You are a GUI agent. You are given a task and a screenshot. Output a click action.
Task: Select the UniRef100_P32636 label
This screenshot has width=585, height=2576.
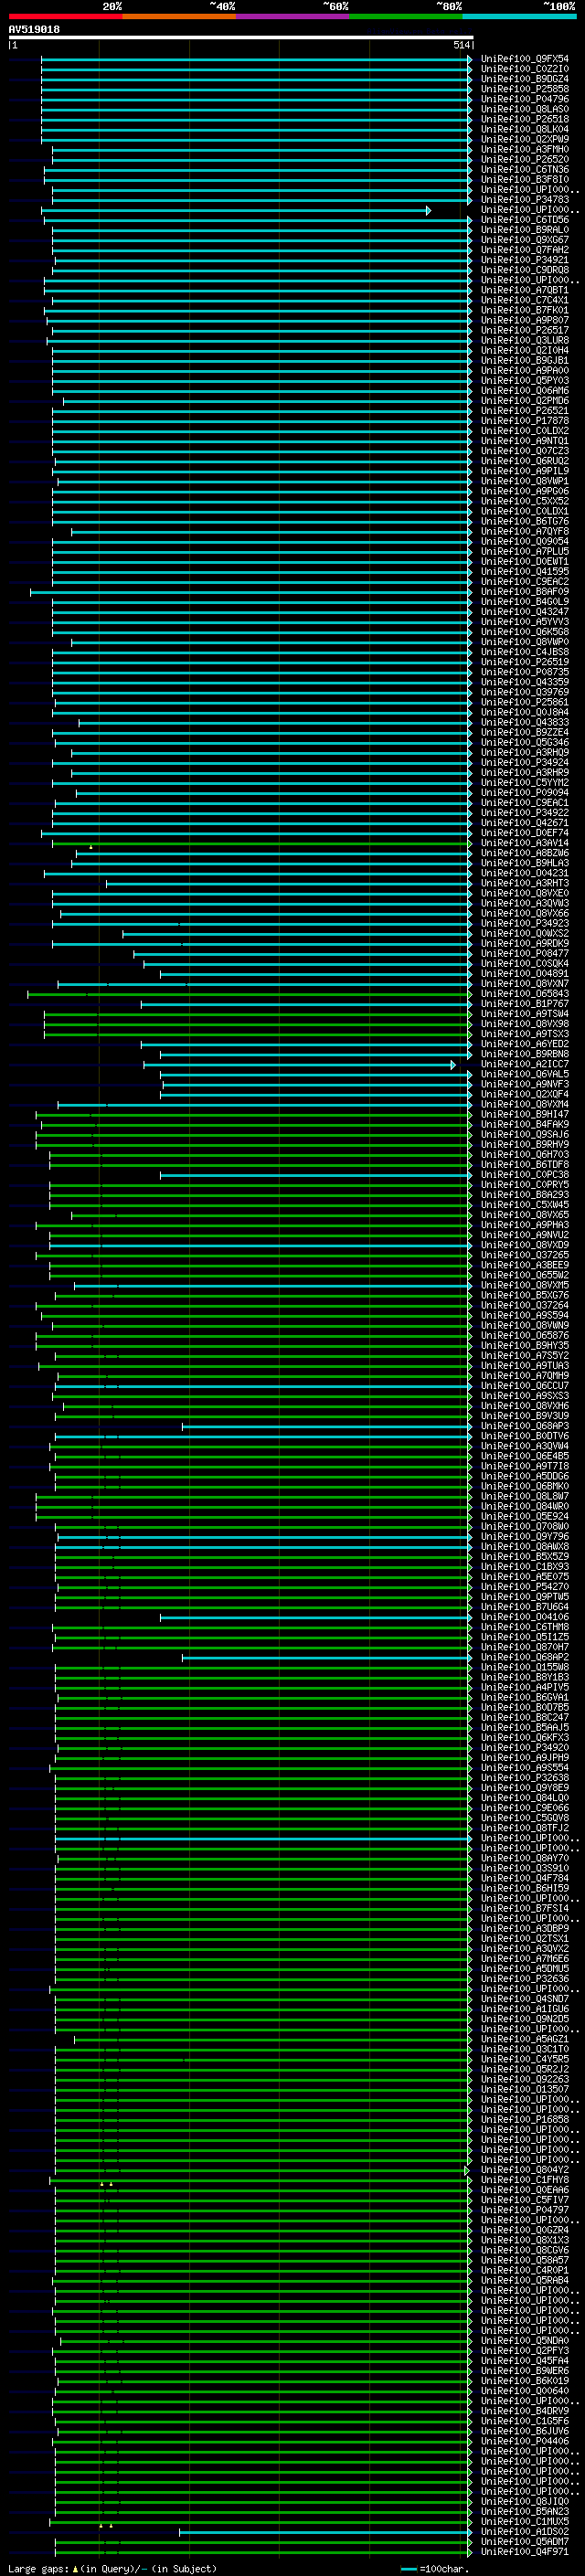(x=524, y=1979)
